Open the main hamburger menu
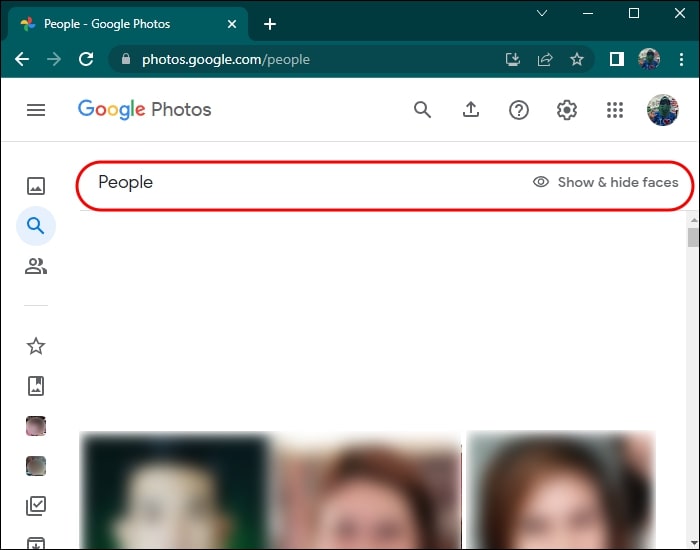 click(36, 110)
